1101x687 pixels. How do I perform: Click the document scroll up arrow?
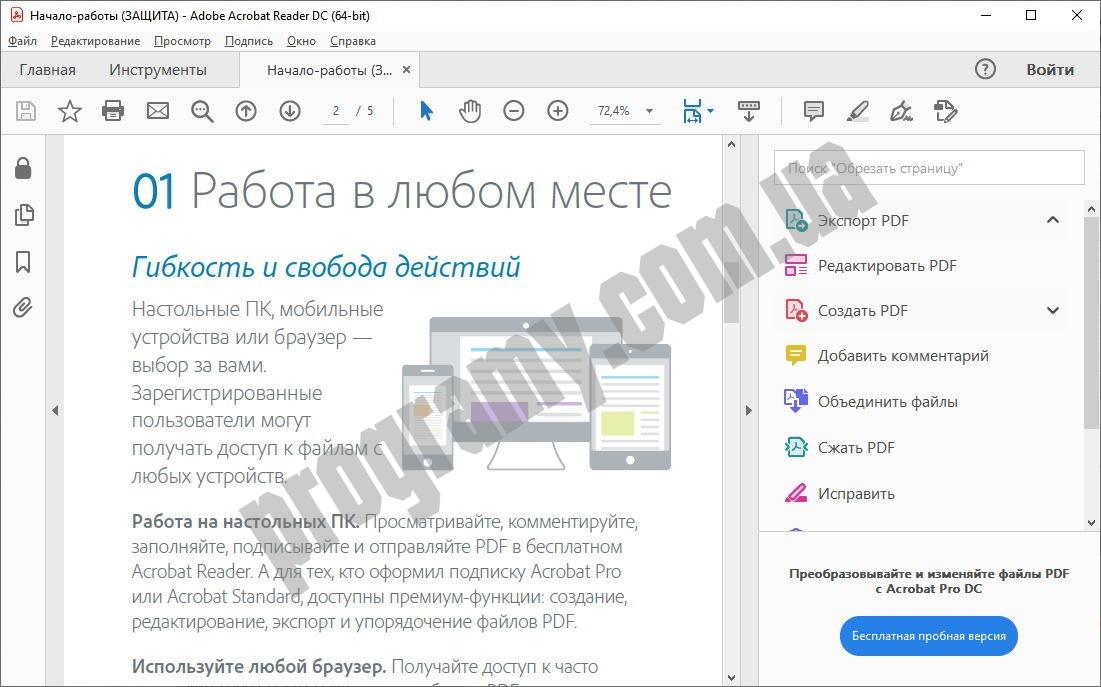coord(731,144)
